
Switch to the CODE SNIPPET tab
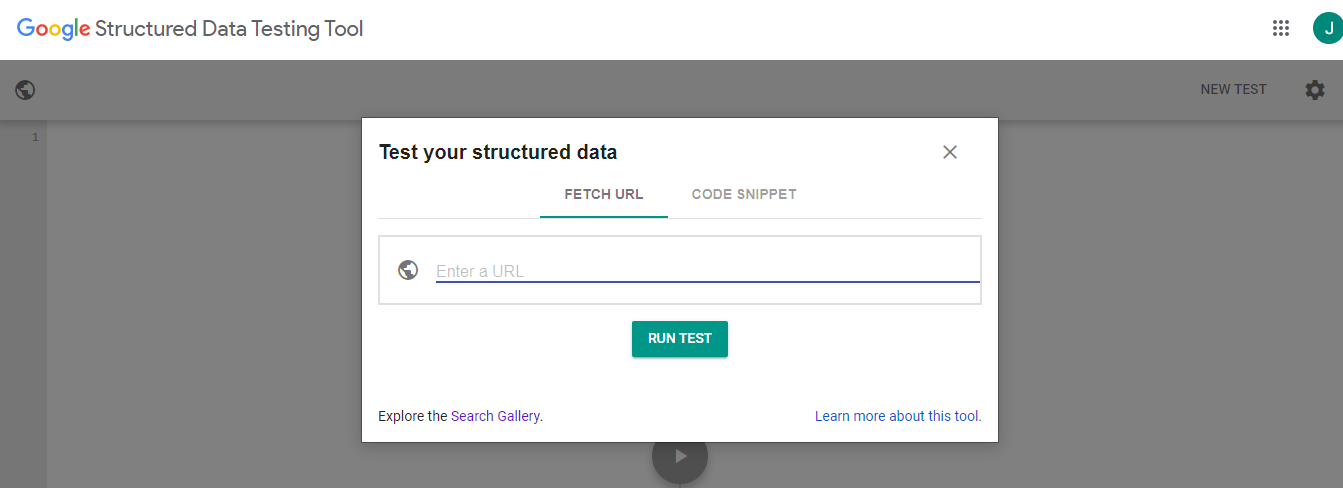pos(744,194)
